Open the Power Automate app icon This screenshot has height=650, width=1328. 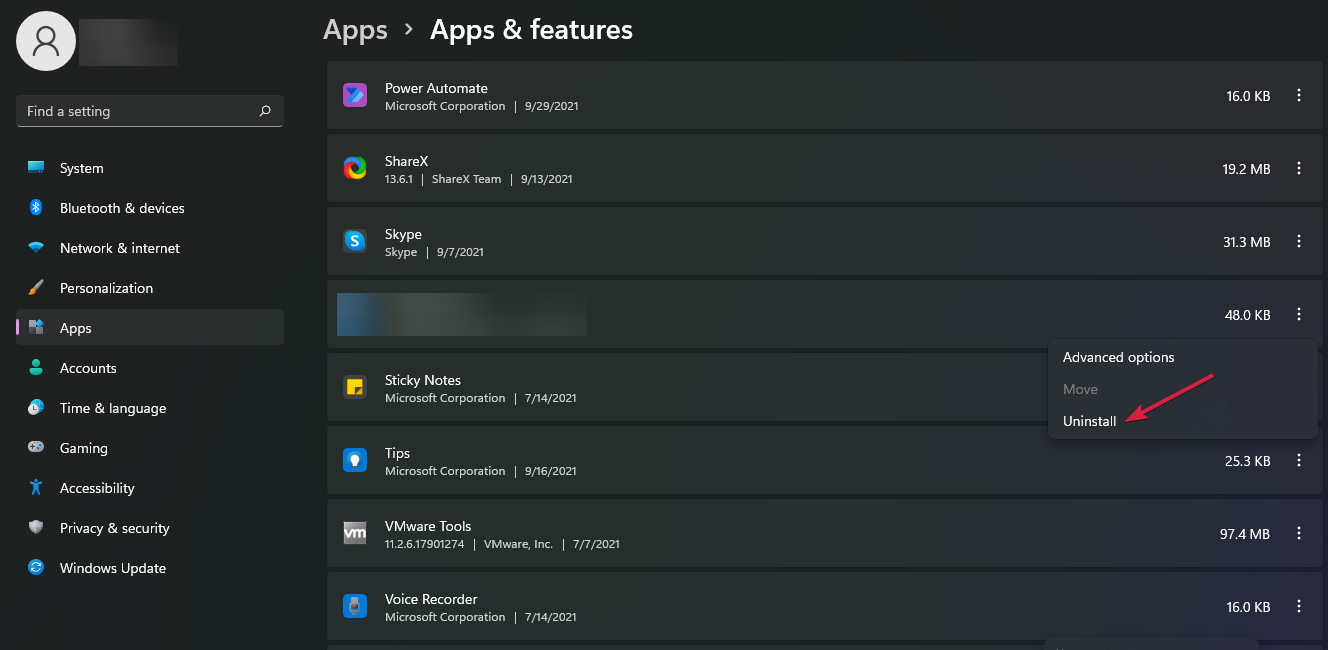pyautogui.click(x=355, y=95)
